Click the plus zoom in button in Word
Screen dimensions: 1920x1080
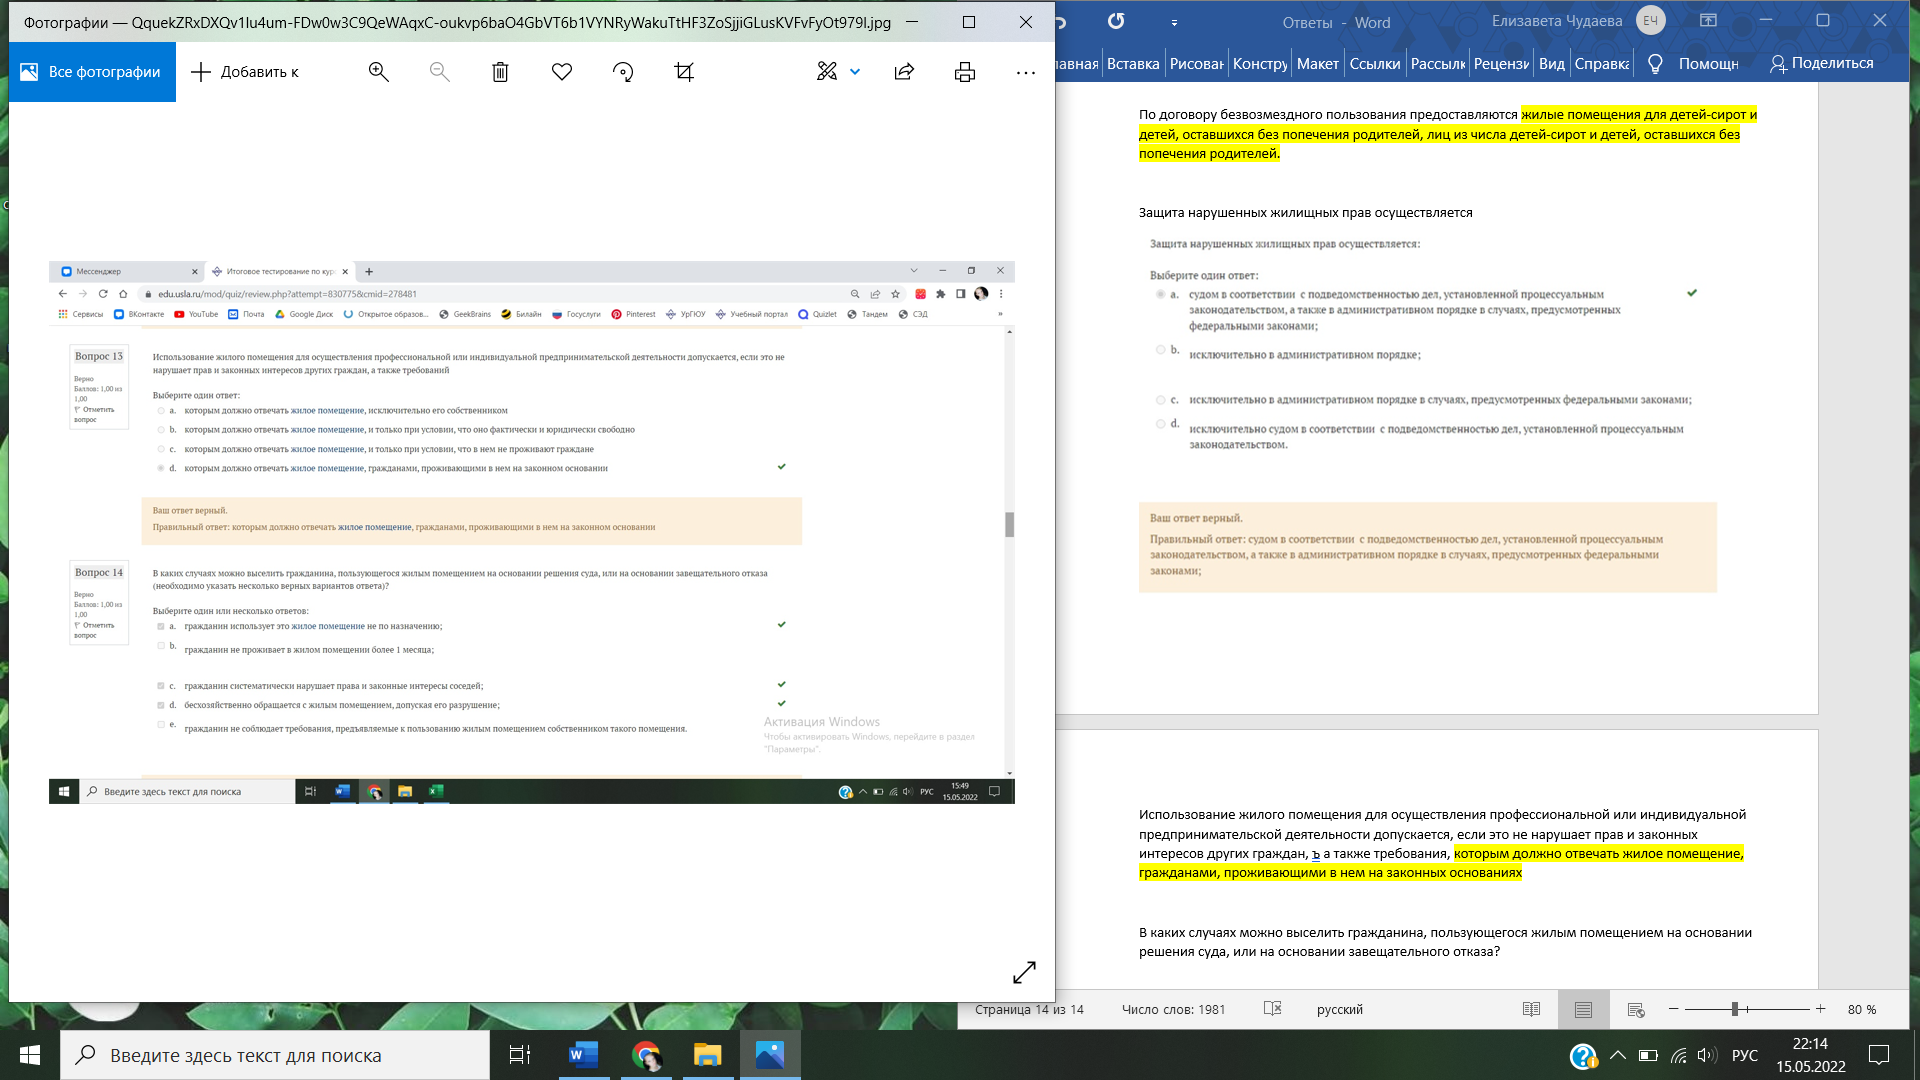coord(1821,1010)
